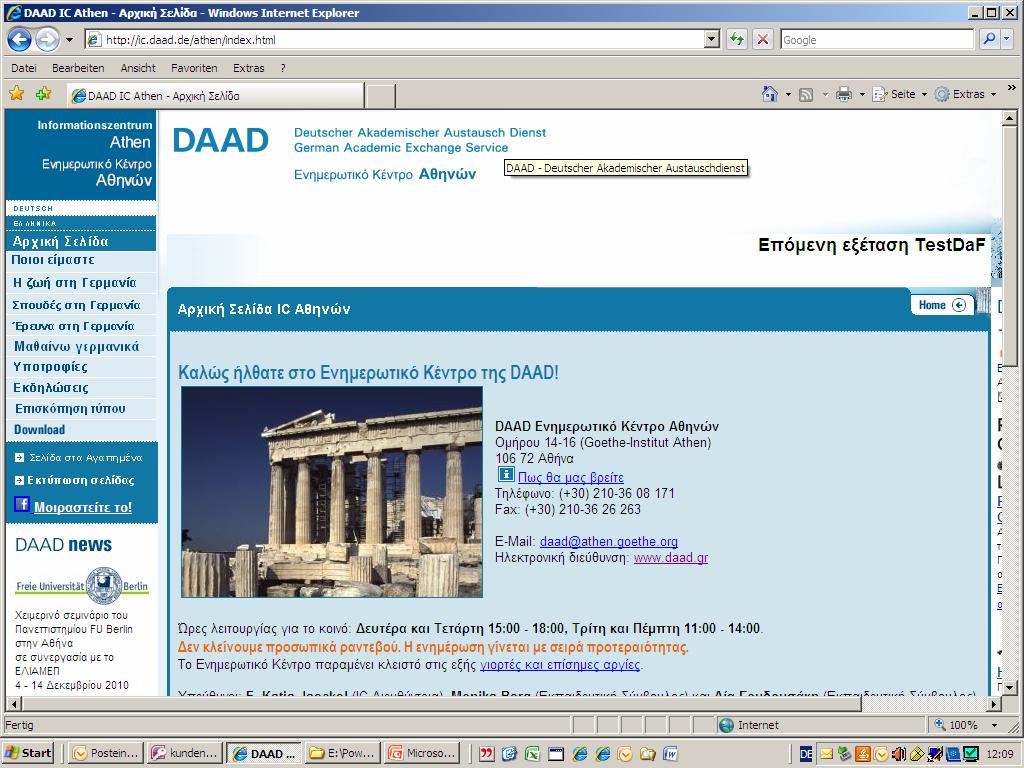
Task: Launch Excel from quick launch
Action: [x=533, y=754]
